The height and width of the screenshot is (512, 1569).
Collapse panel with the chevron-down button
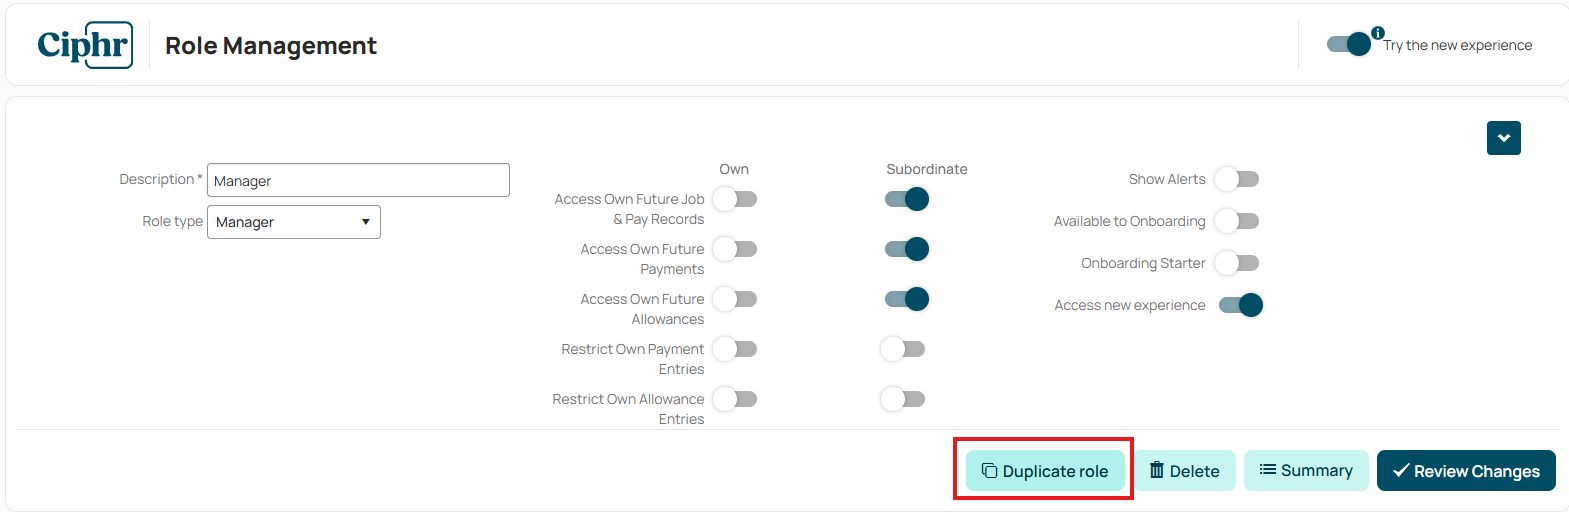(1504, 138)
